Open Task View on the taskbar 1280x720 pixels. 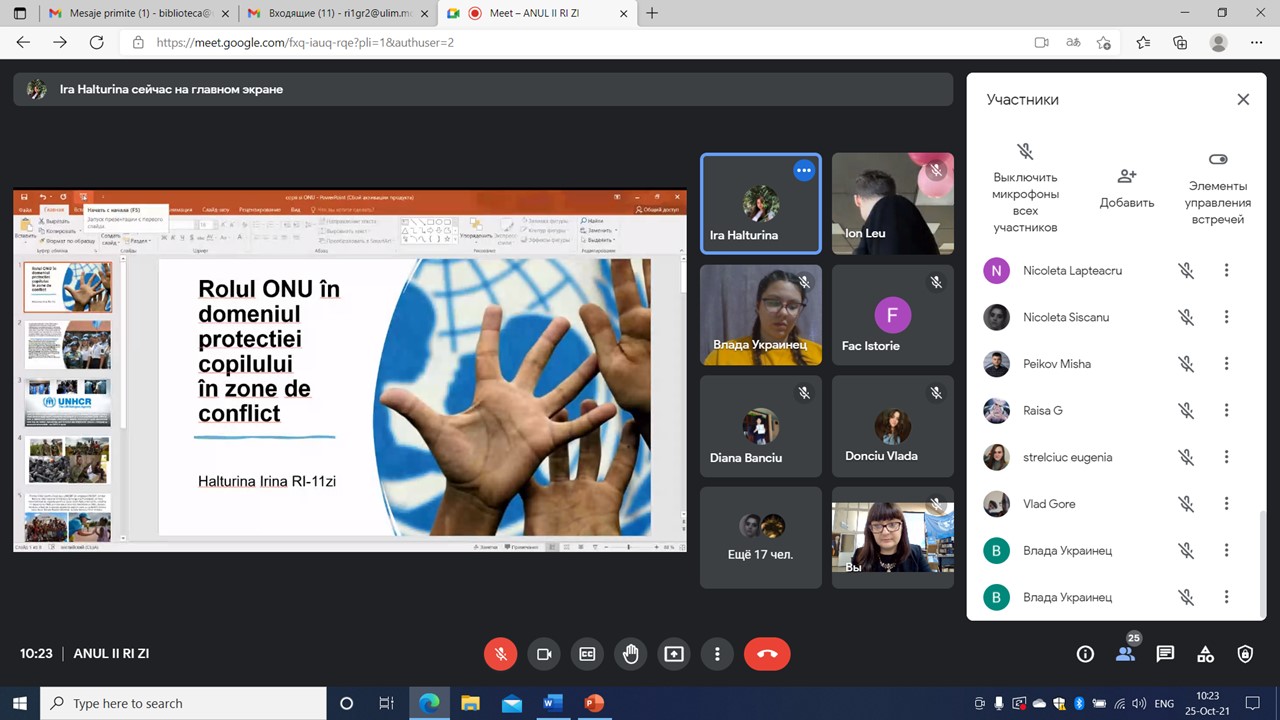(387, 703)
